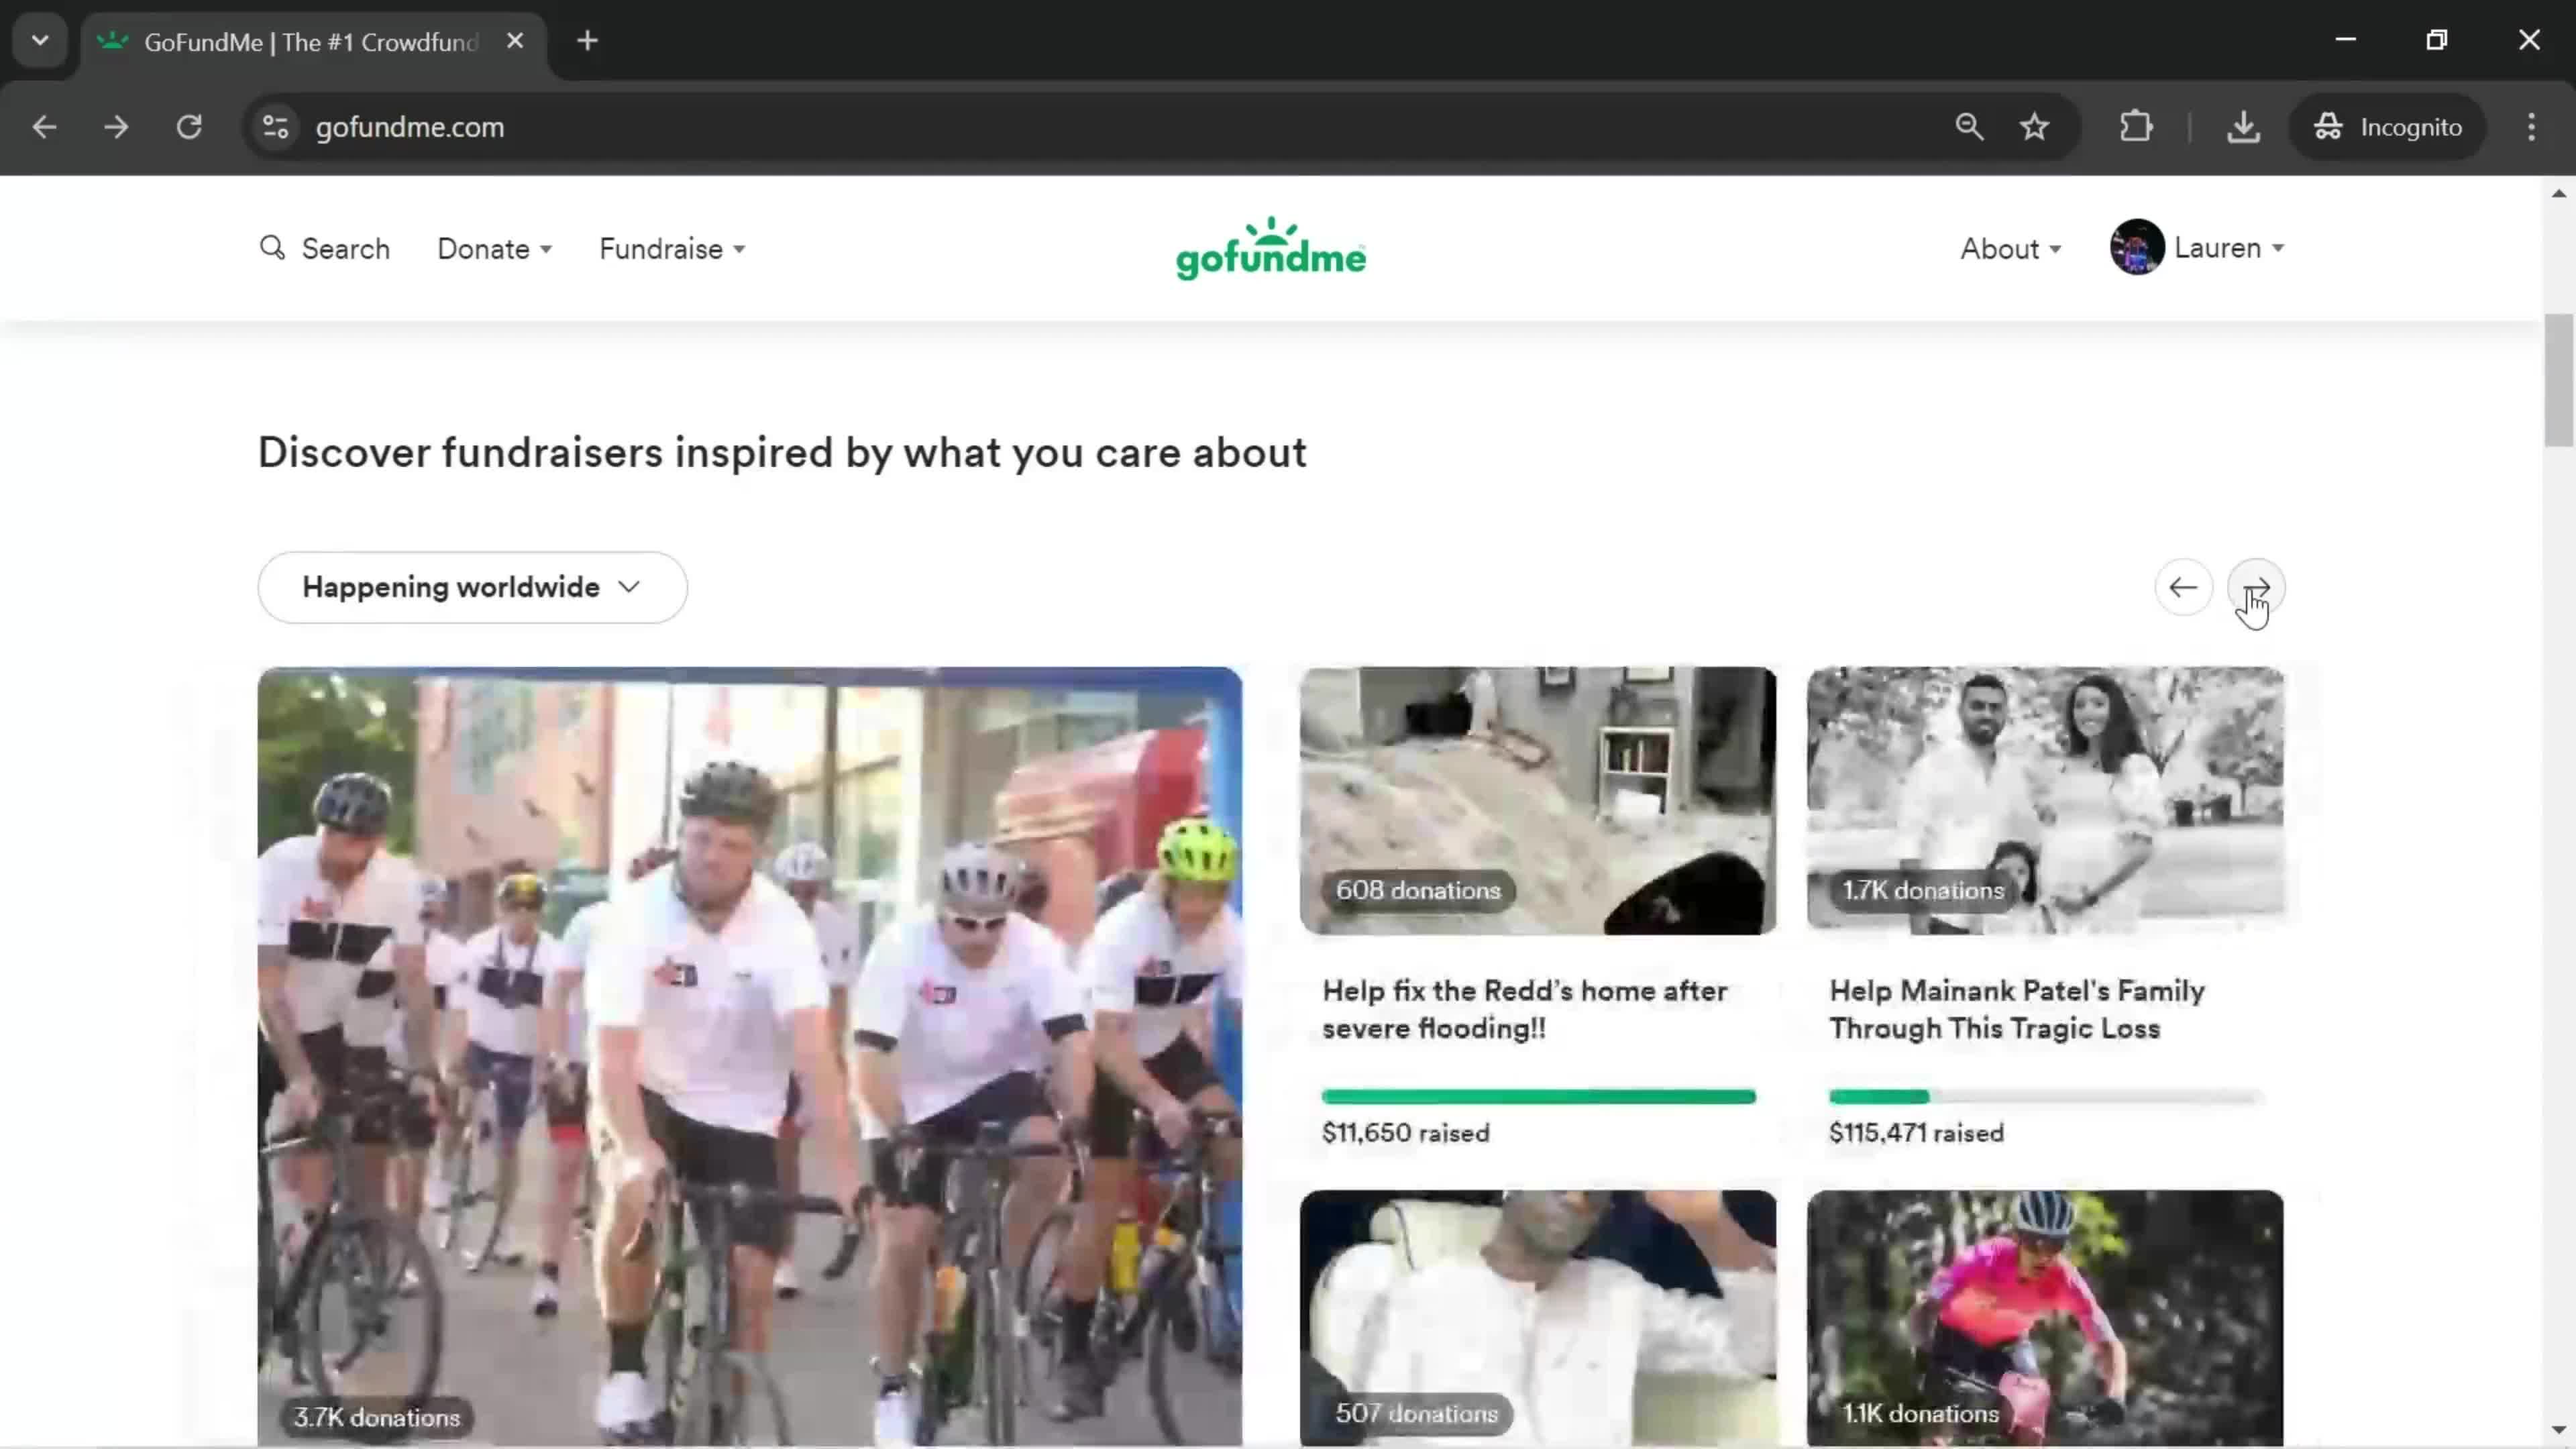Image resolution: width=2576 pixels, height=1449 pixels.
Task: Click the downloads icon in browser toolbar
Action: pos(2243,125)
